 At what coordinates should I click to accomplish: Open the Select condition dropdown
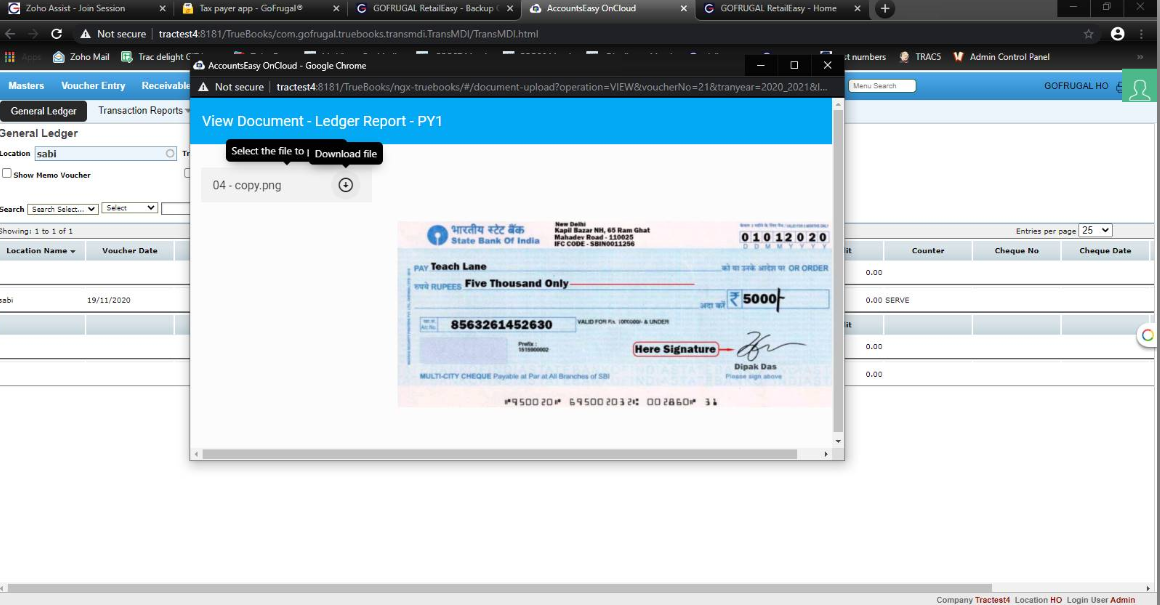point(129,209)
